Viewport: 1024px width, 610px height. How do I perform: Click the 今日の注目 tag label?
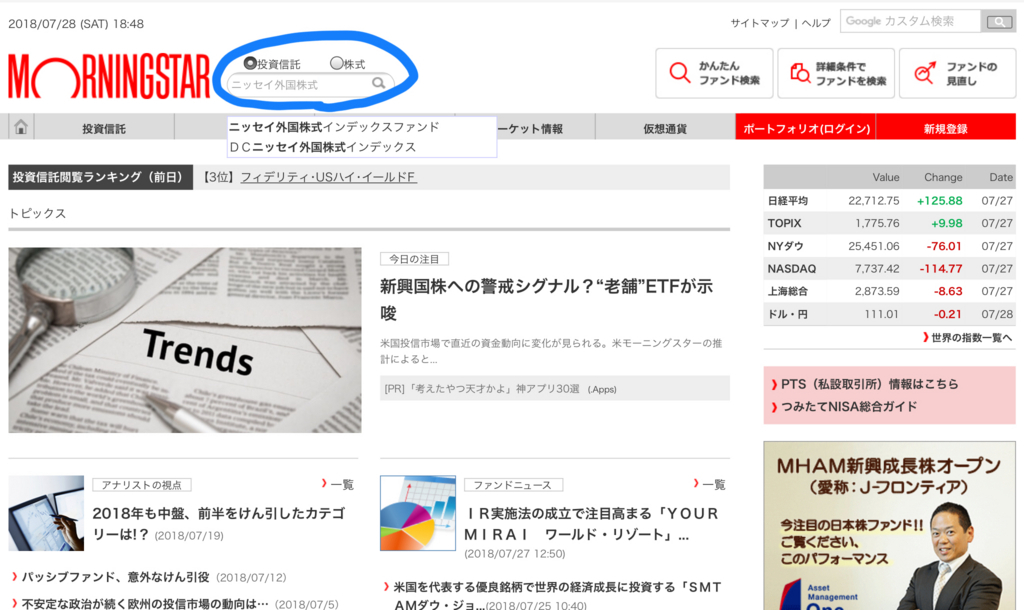click(415, 259)
